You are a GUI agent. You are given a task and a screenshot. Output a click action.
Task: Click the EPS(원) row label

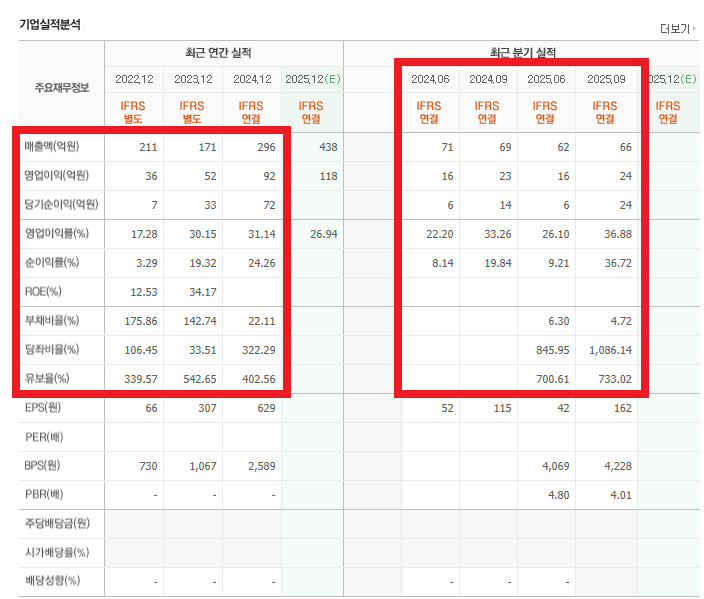[x=44, y=408]
